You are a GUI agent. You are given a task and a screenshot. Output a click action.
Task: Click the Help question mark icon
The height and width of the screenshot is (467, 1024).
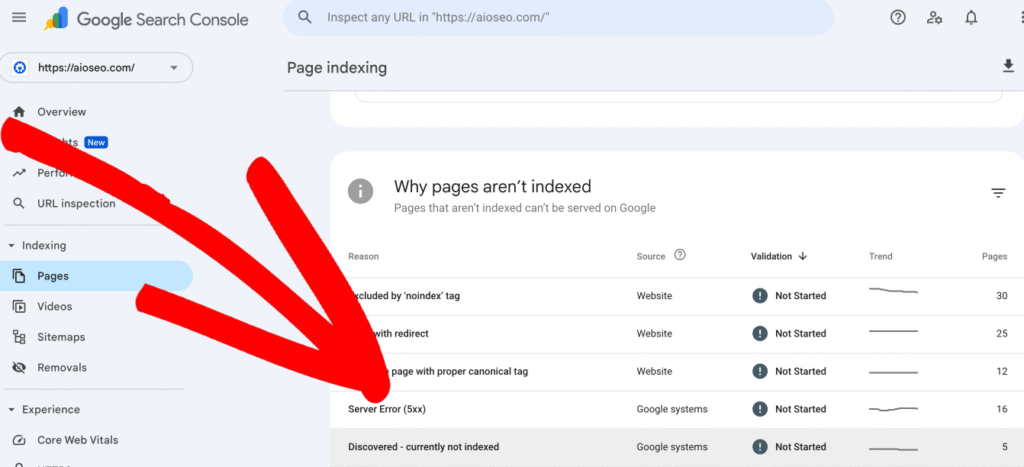(x=898, y=18)
